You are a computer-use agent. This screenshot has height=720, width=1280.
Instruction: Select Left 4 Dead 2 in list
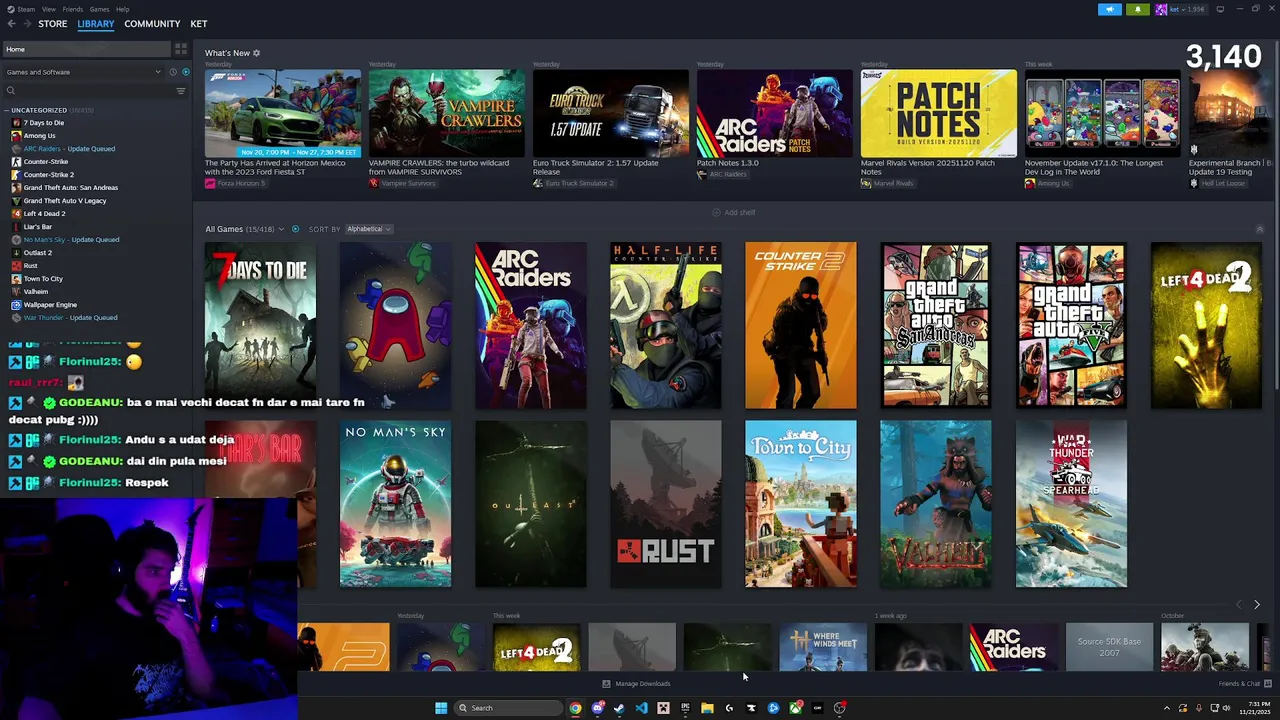click(44, 214)
